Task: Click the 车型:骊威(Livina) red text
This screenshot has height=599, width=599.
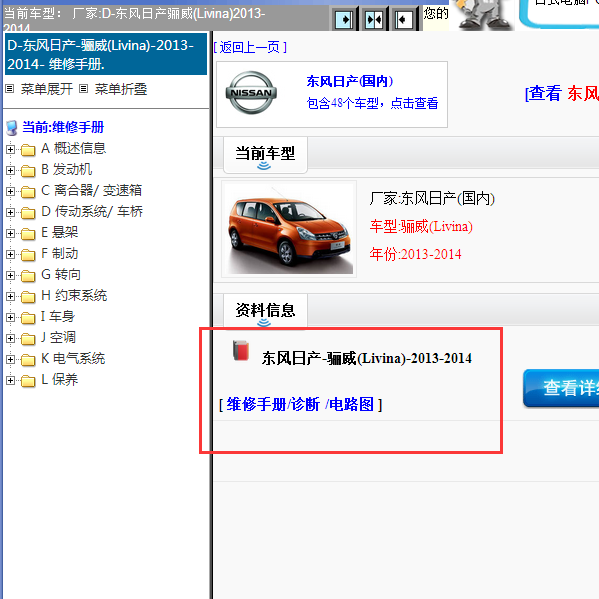Action: tap(421, 227)
